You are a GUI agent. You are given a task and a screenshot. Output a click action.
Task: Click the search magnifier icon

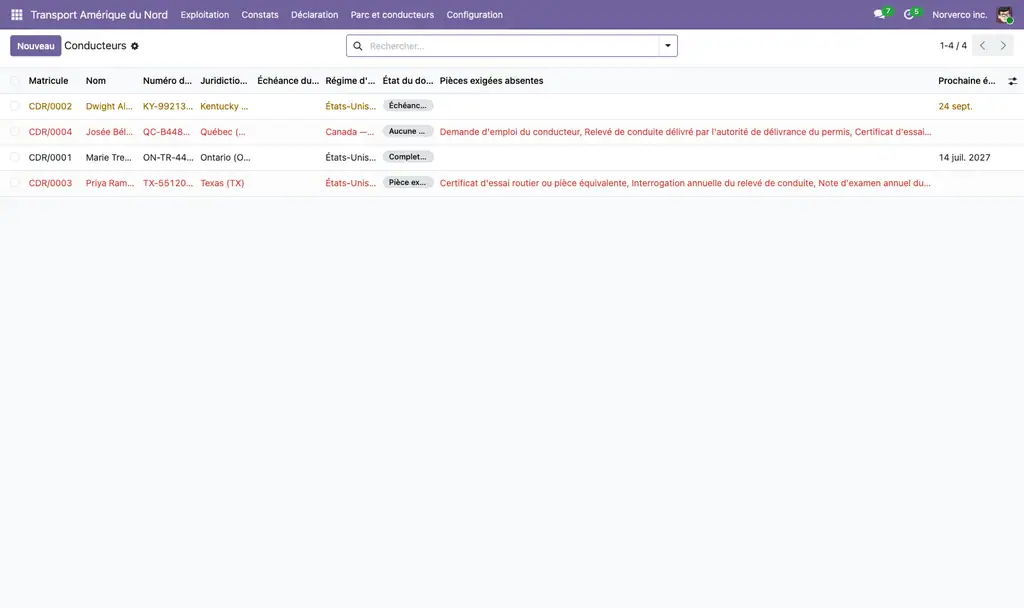(358, 46)
